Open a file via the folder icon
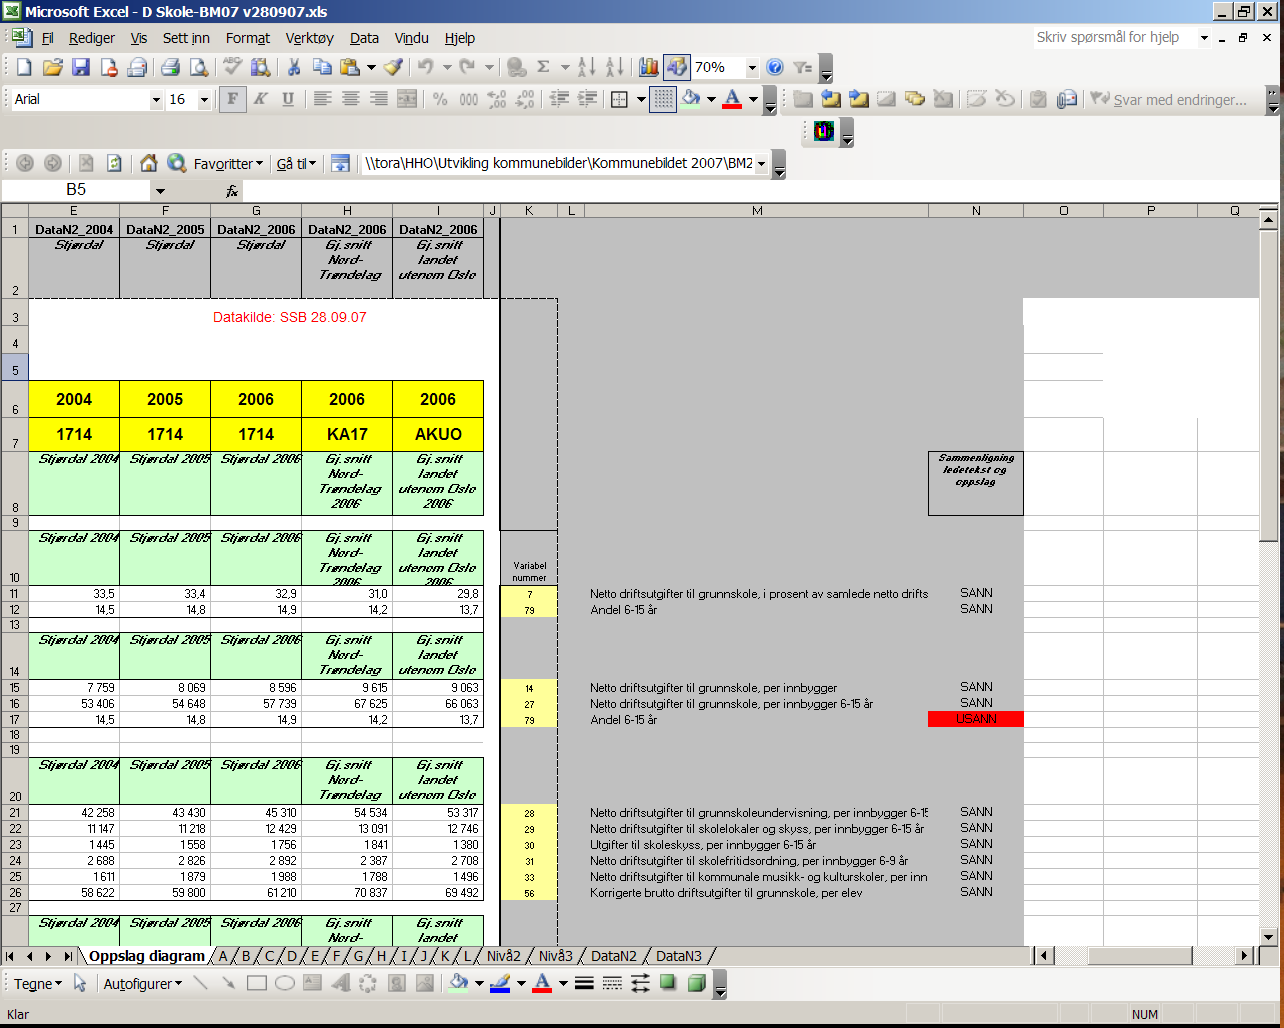 click(x=53, y=68)
